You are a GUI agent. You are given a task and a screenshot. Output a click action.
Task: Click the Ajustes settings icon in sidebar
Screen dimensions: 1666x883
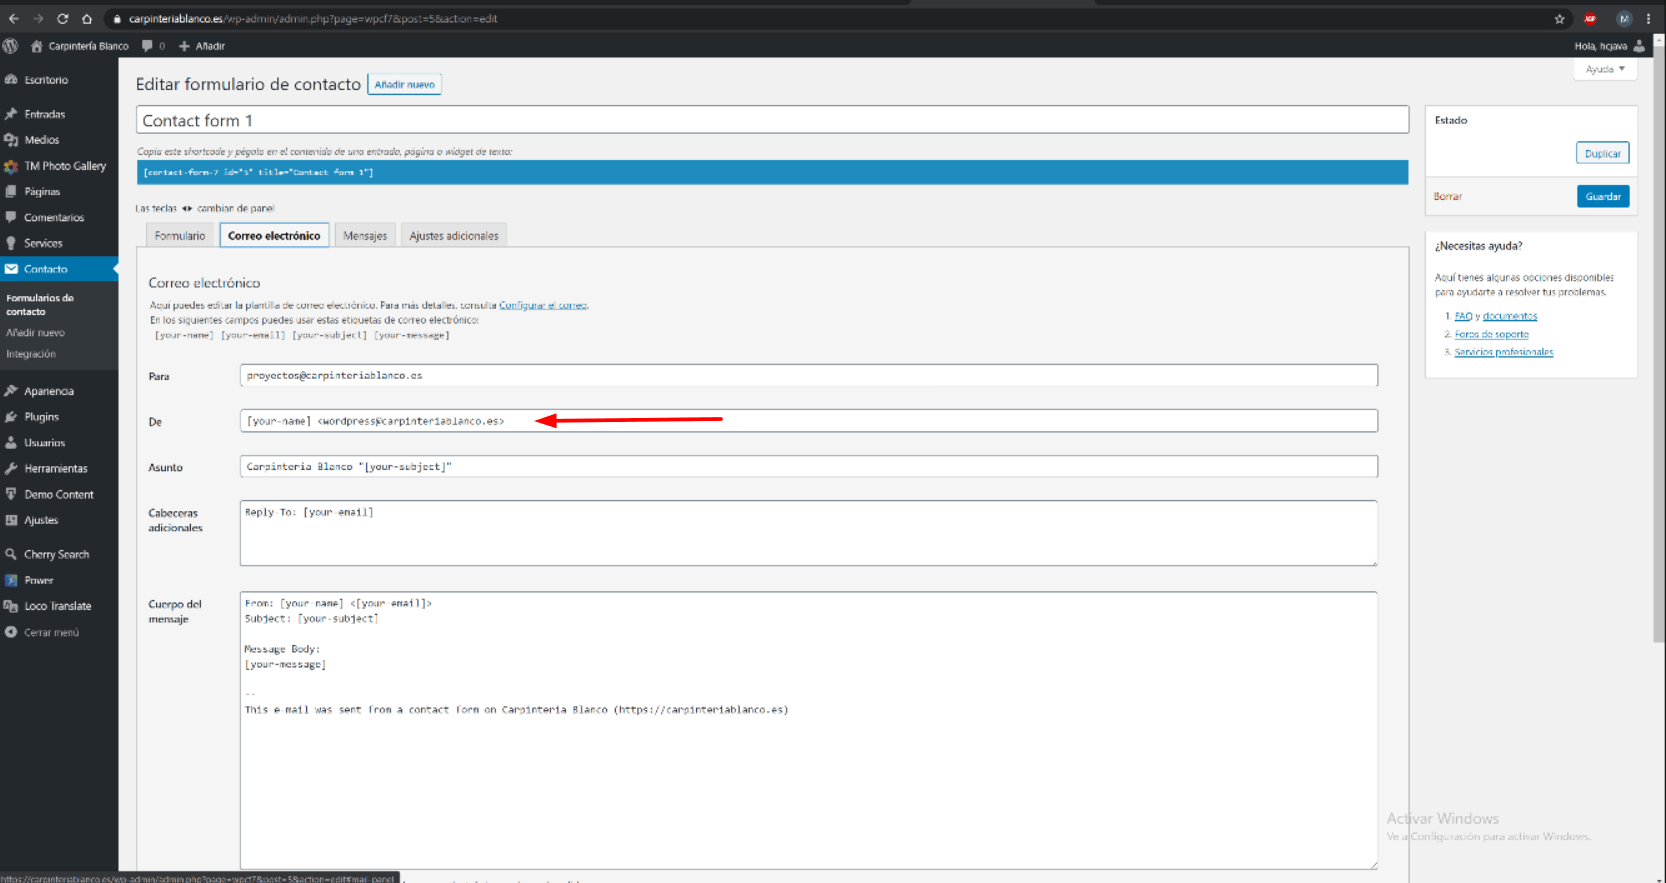pyautogui.click(x=11, y=520)
